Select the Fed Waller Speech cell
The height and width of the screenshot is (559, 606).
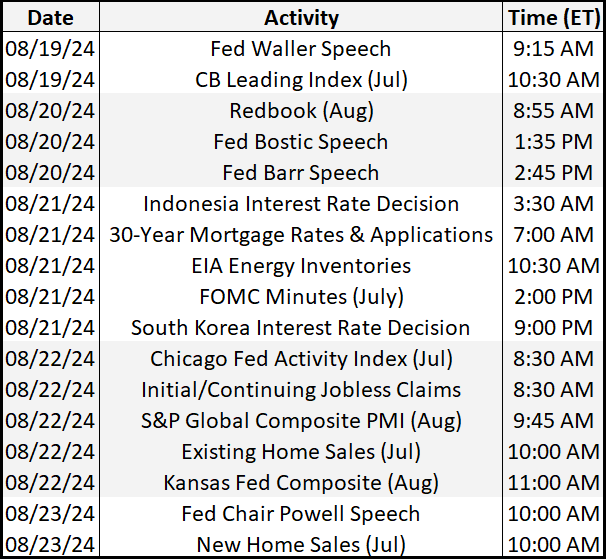tap(301, 48)
